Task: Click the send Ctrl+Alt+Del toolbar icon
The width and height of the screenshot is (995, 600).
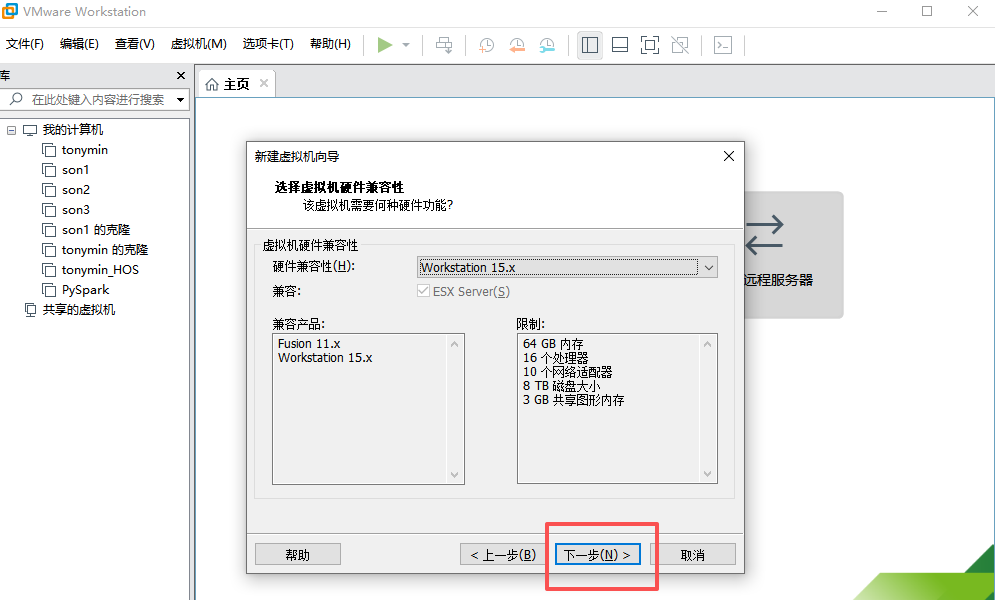Action: point(444,45)
